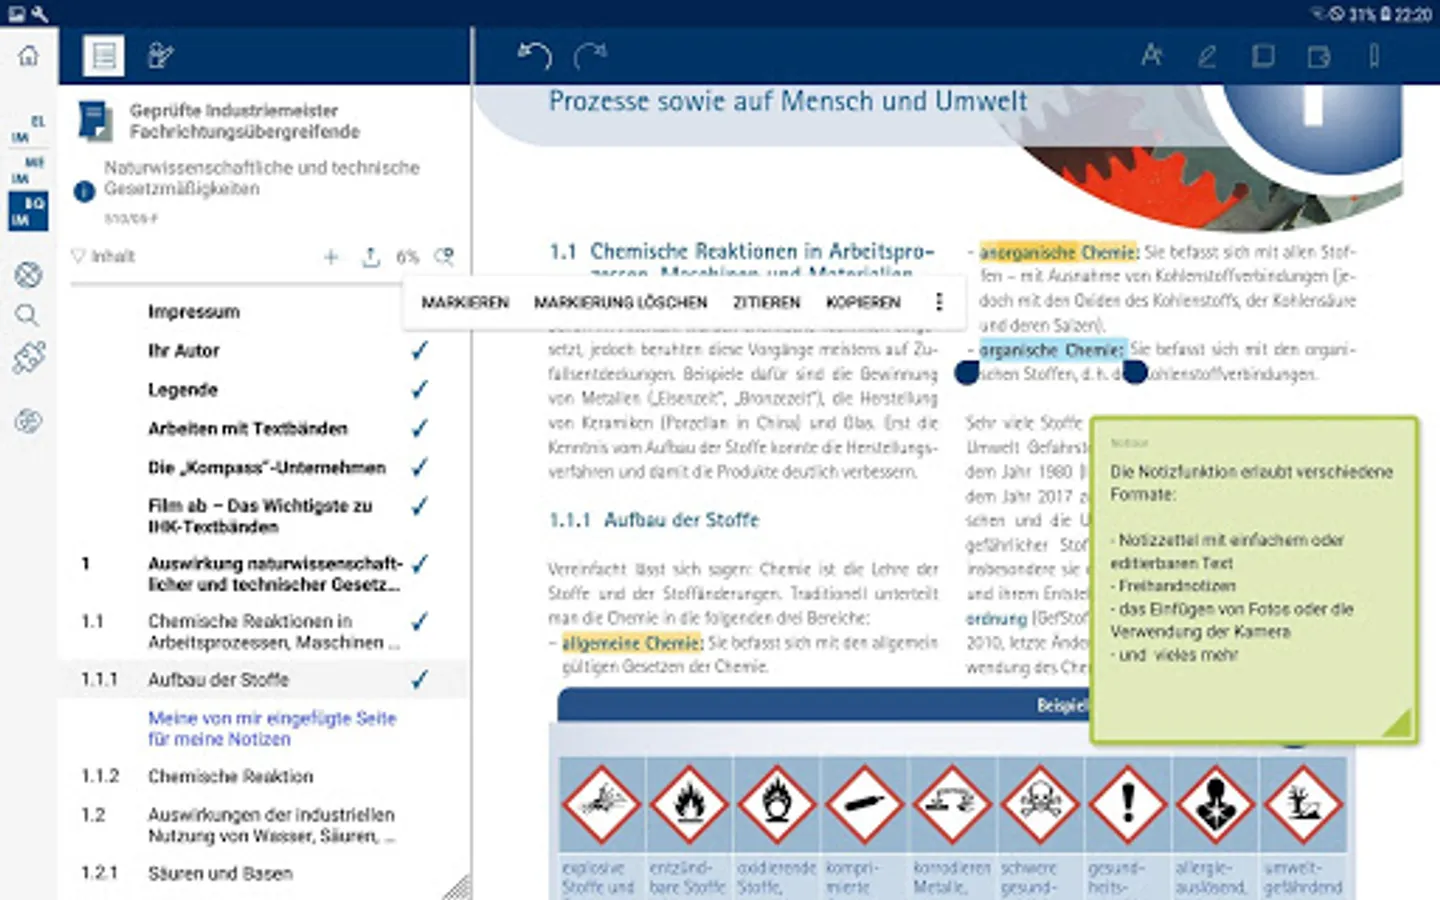
Task: Open the three-dot overflow in selection menu
Action: (938, 302)
